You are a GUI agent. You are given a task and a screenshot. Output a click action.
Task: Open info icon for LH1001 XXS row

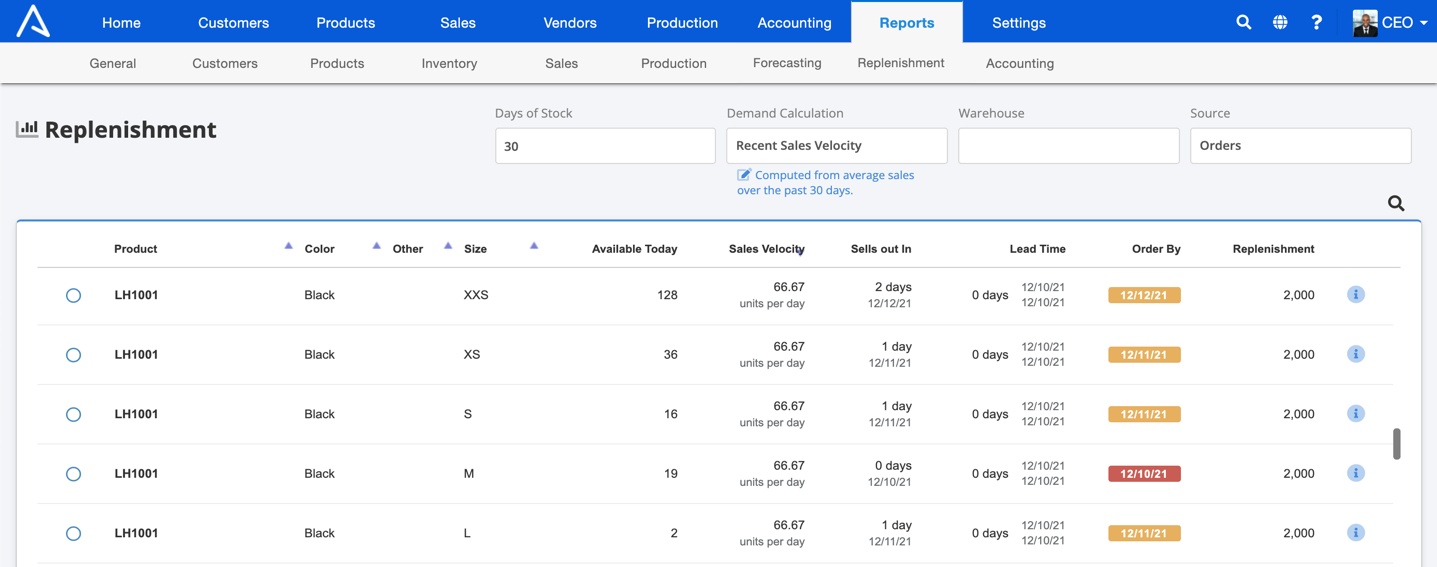coord(1356,294)
